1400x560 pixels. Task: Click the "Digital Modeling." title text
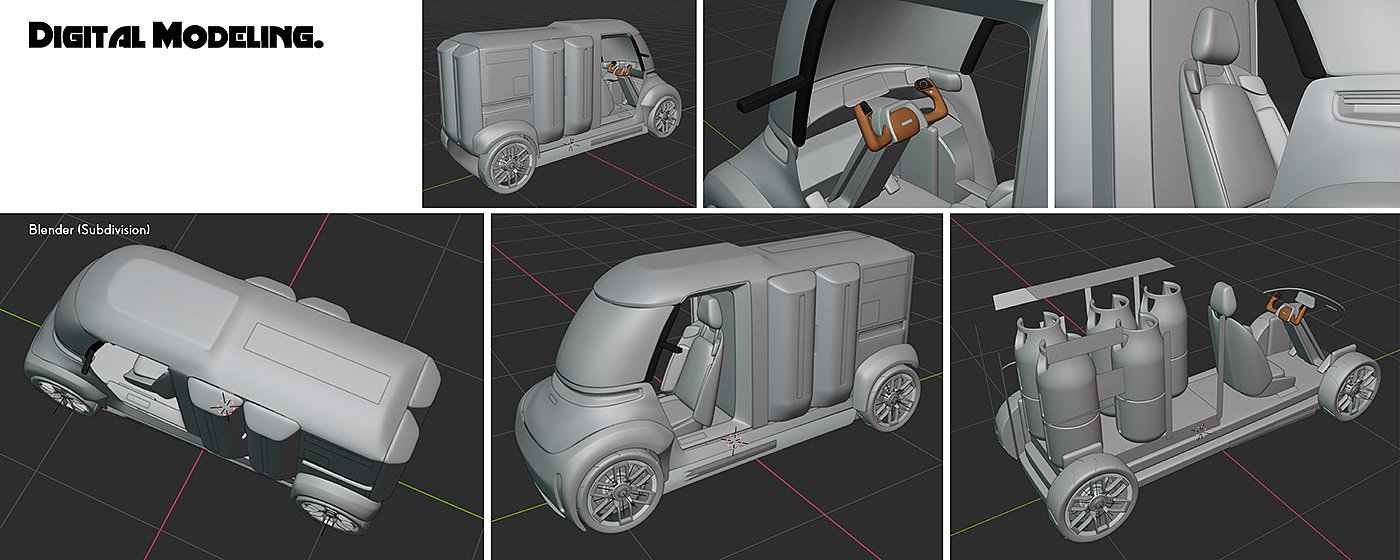tap(176, 37)
